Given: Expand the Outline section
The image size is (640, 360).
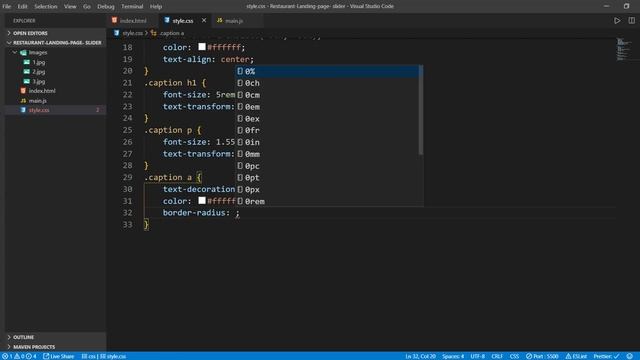Looking at the screenshot, I should 55,337.
